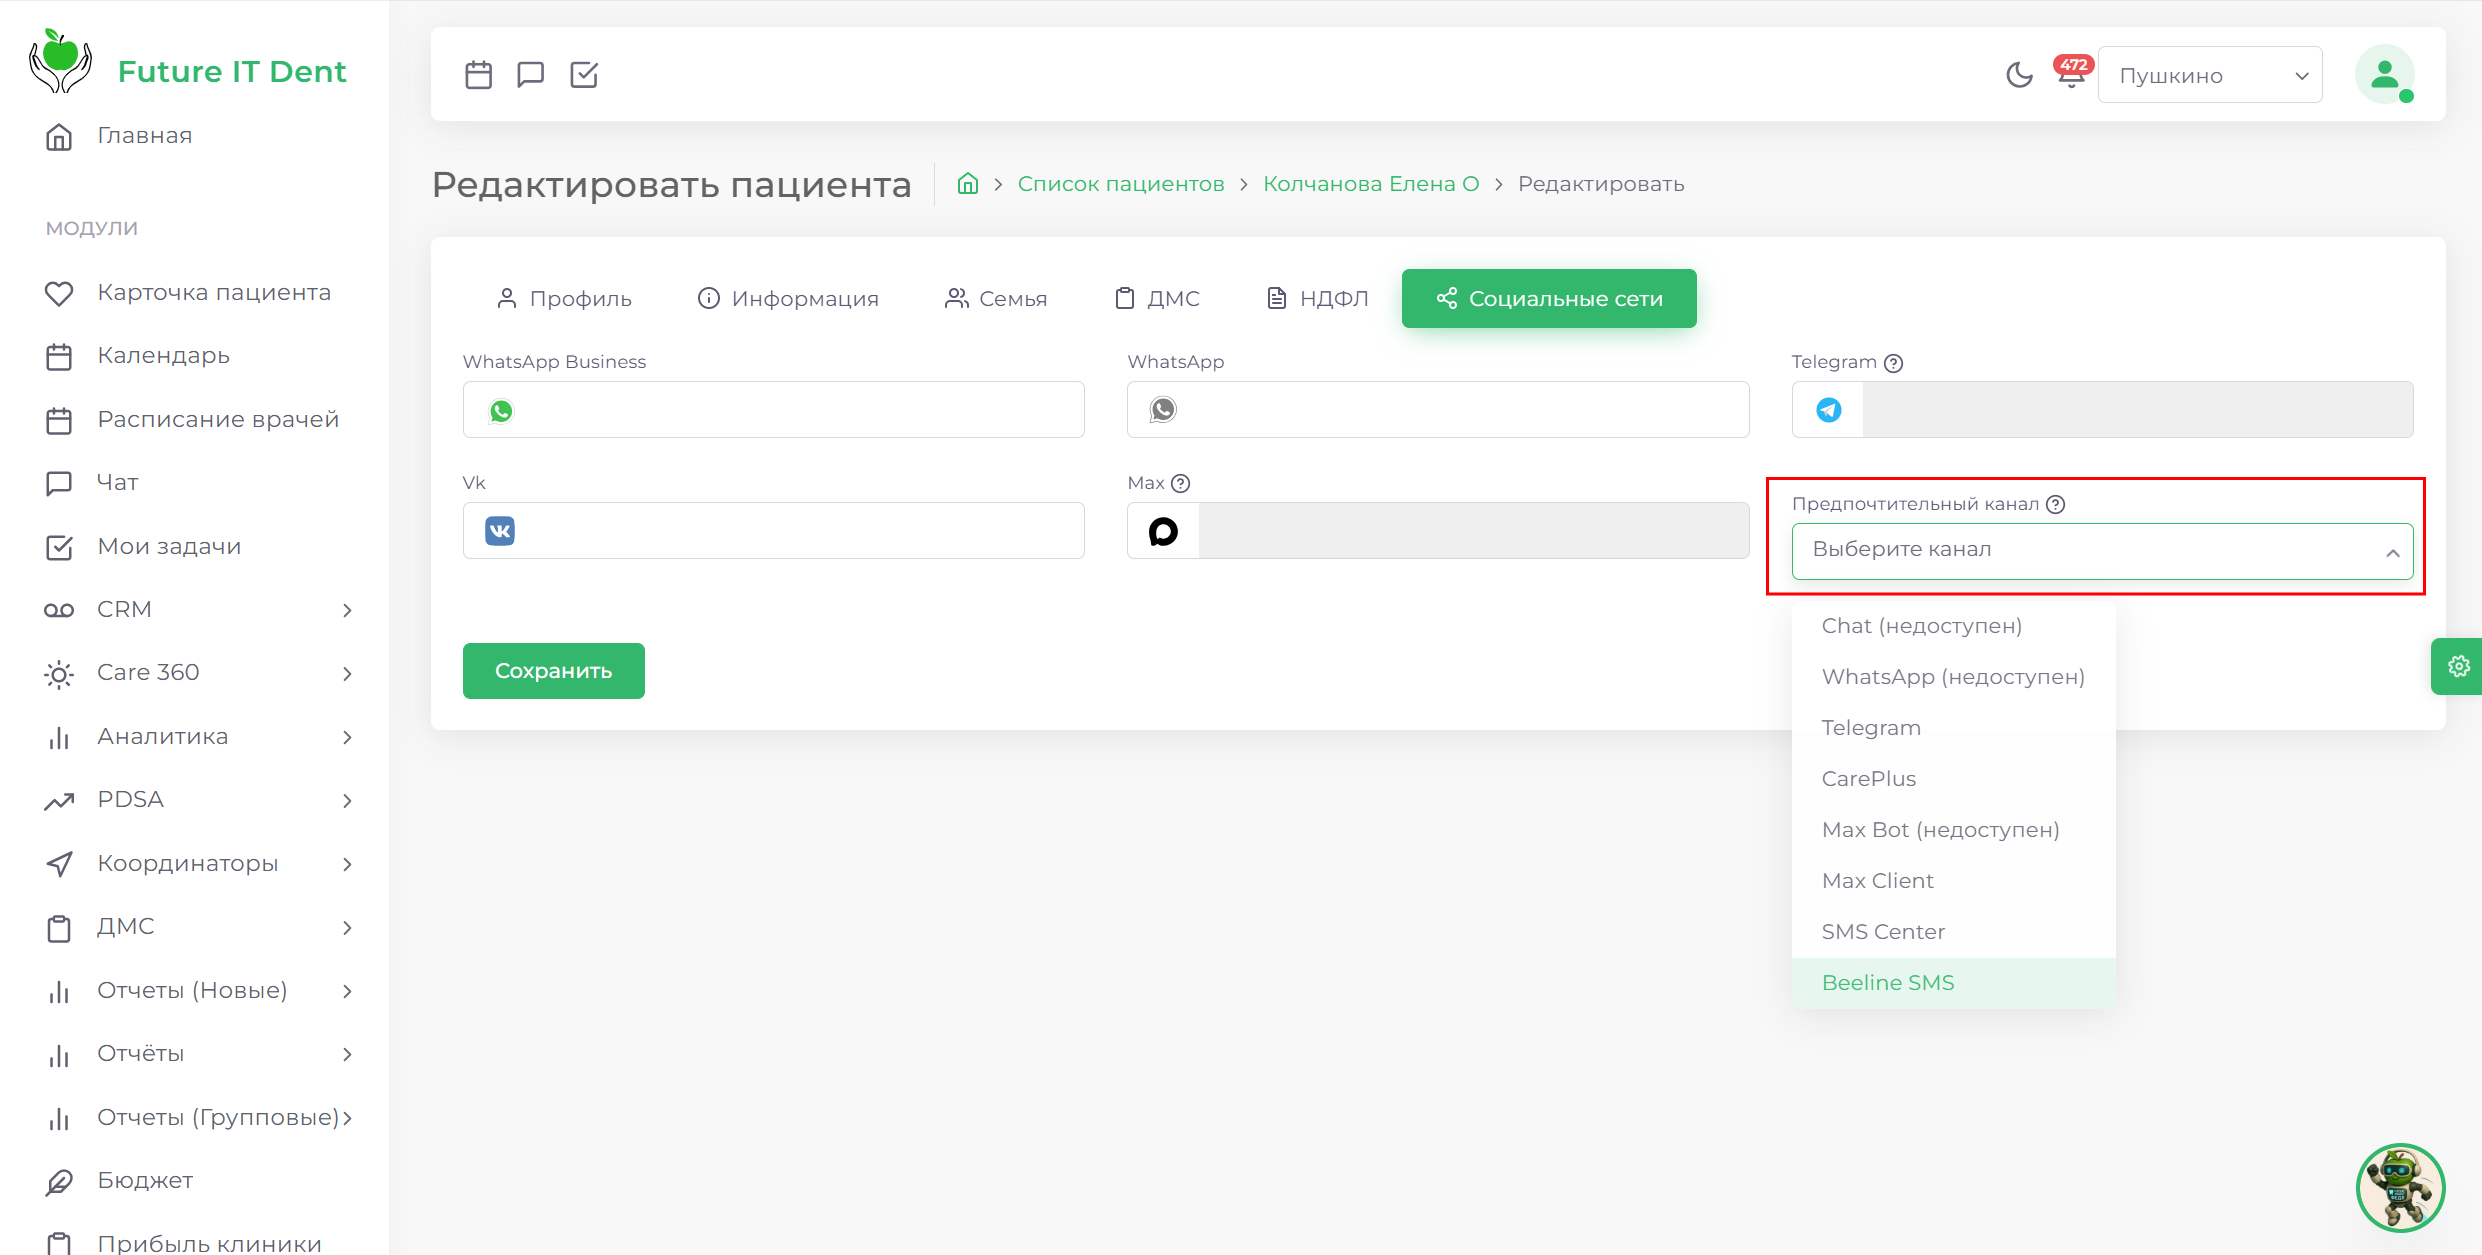Click the Сохранить button

(553, 671)
